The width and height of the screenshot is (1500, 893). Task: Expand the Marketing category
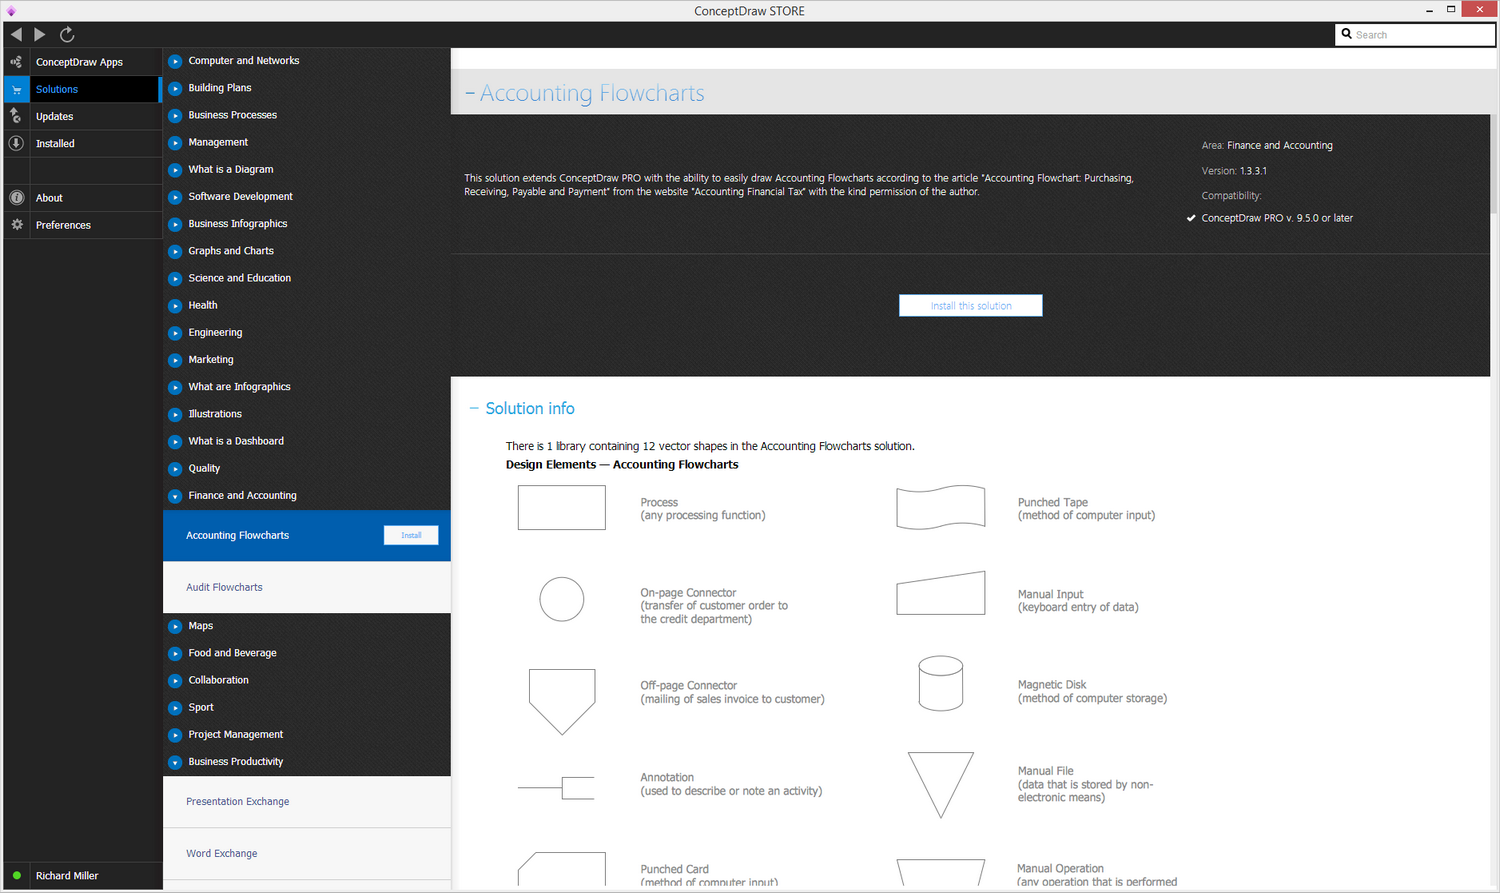pos(175,360)
